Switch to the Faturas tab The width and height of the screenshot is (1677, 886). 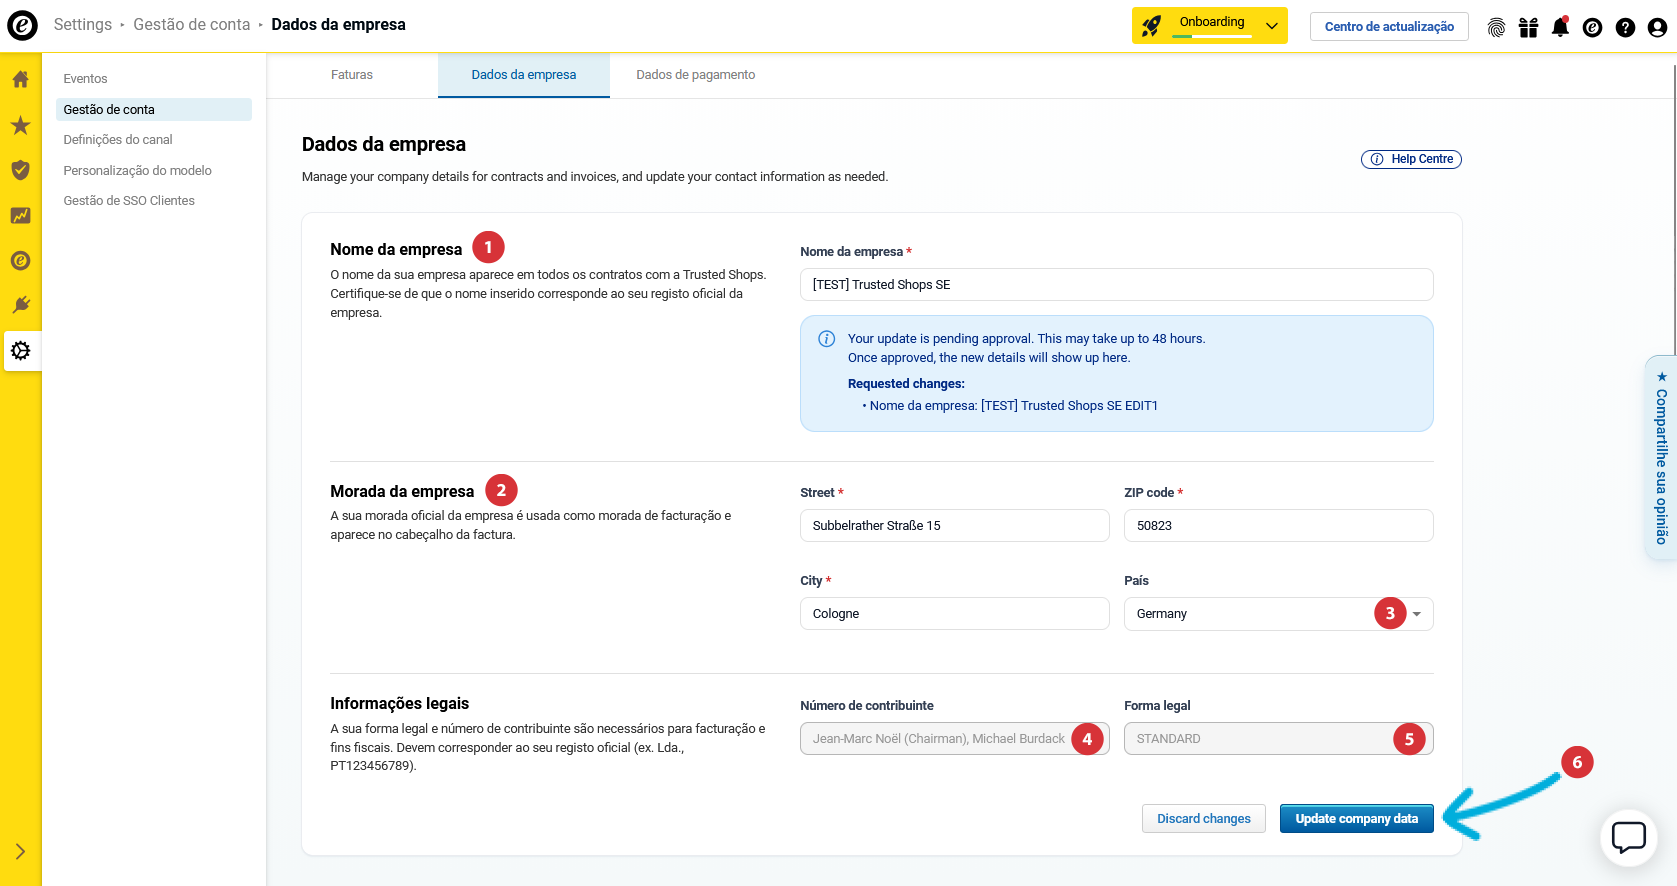pyautogui.click(x=352, y=75)
